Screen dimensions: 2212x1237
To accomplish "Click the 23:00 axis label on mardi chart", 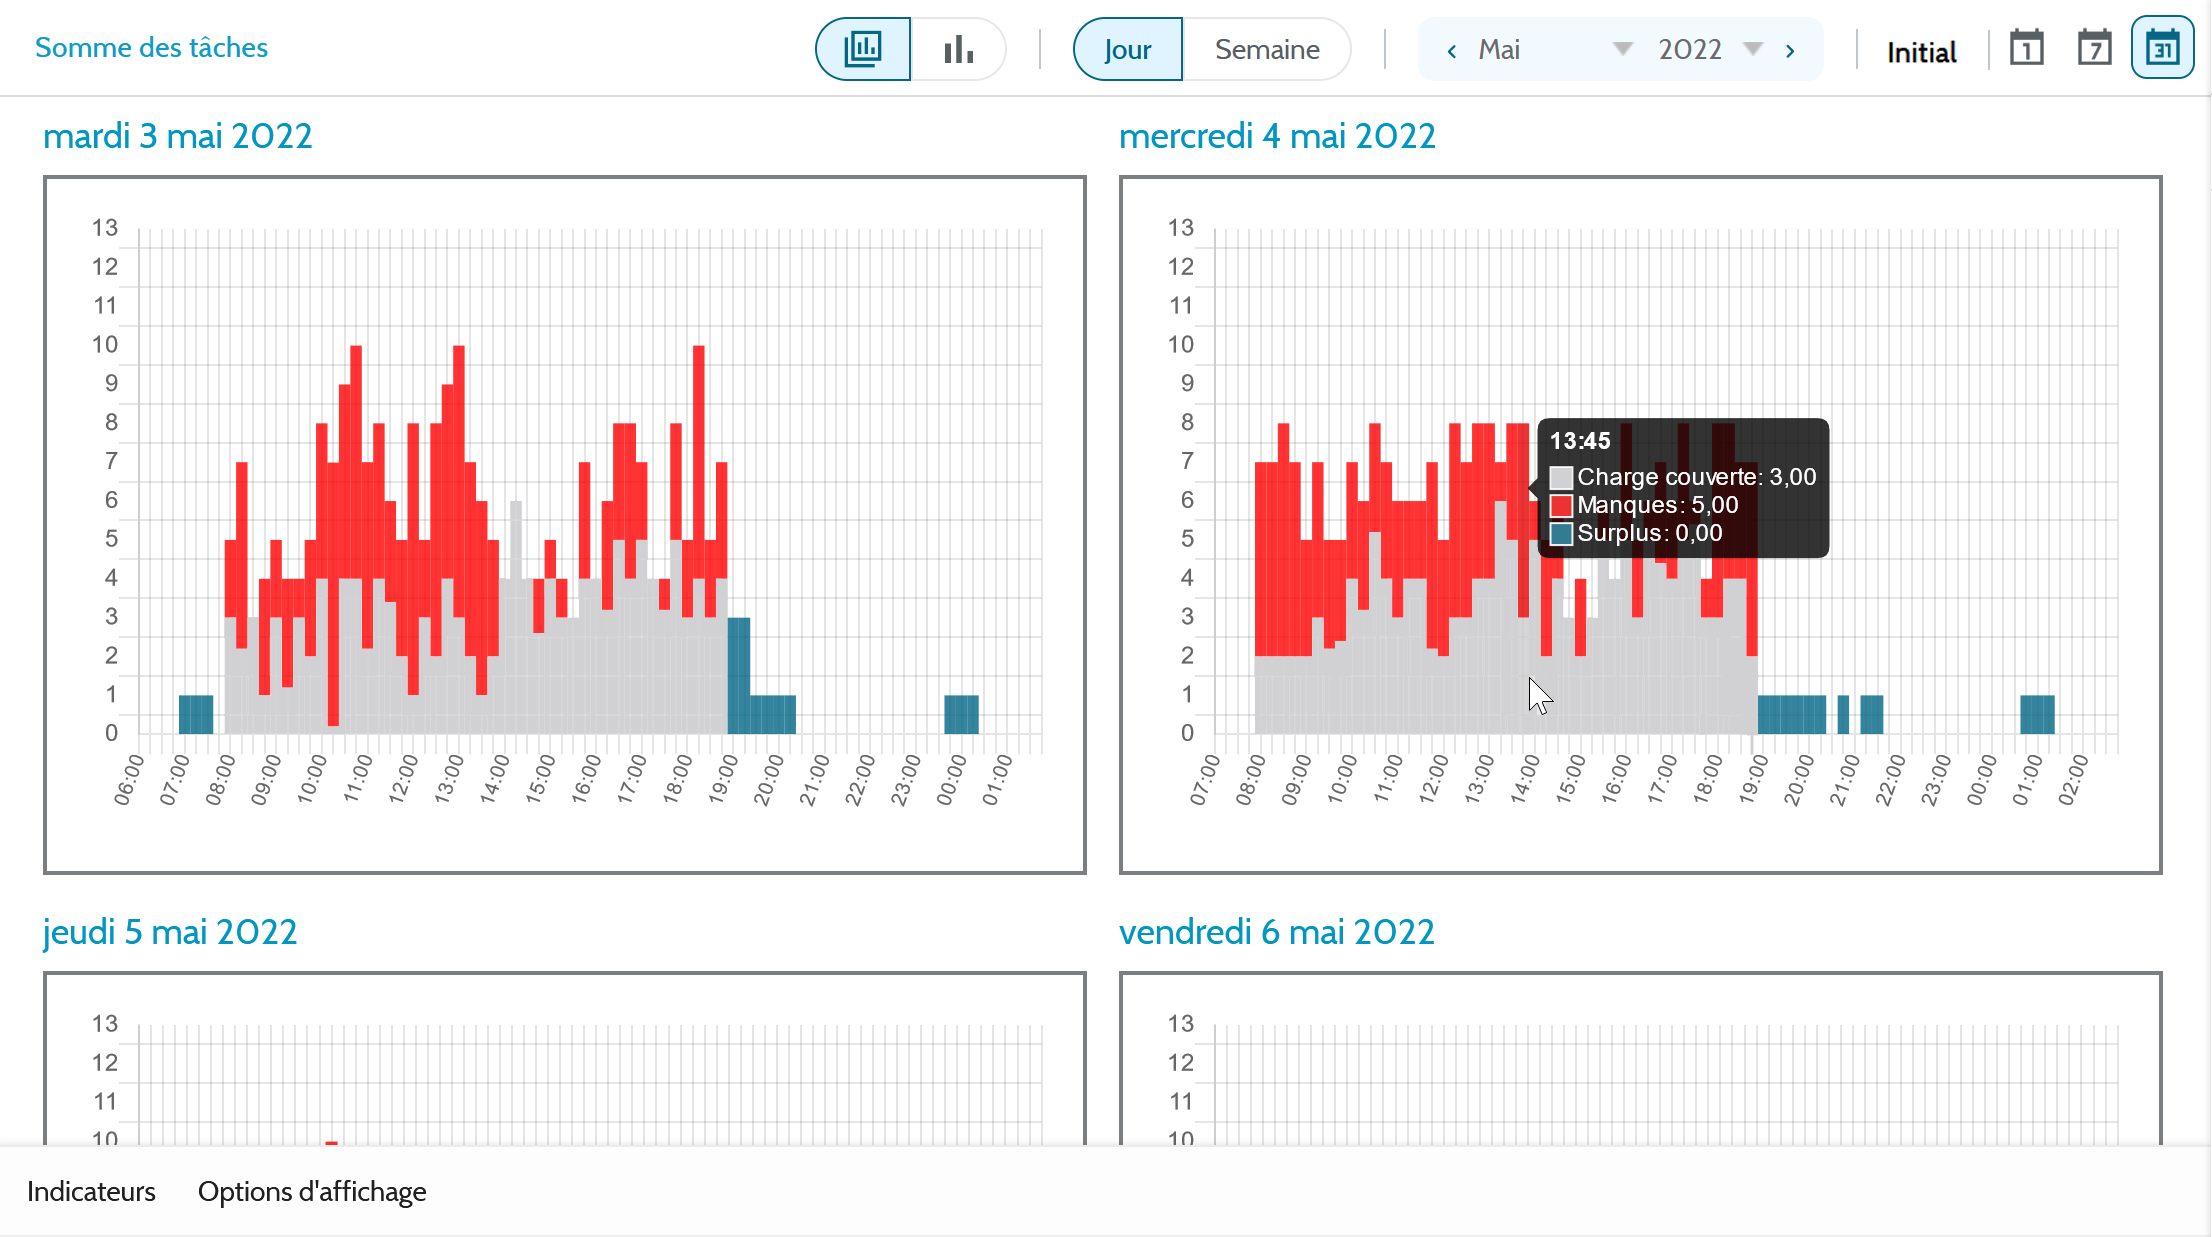I will point(906,781).
